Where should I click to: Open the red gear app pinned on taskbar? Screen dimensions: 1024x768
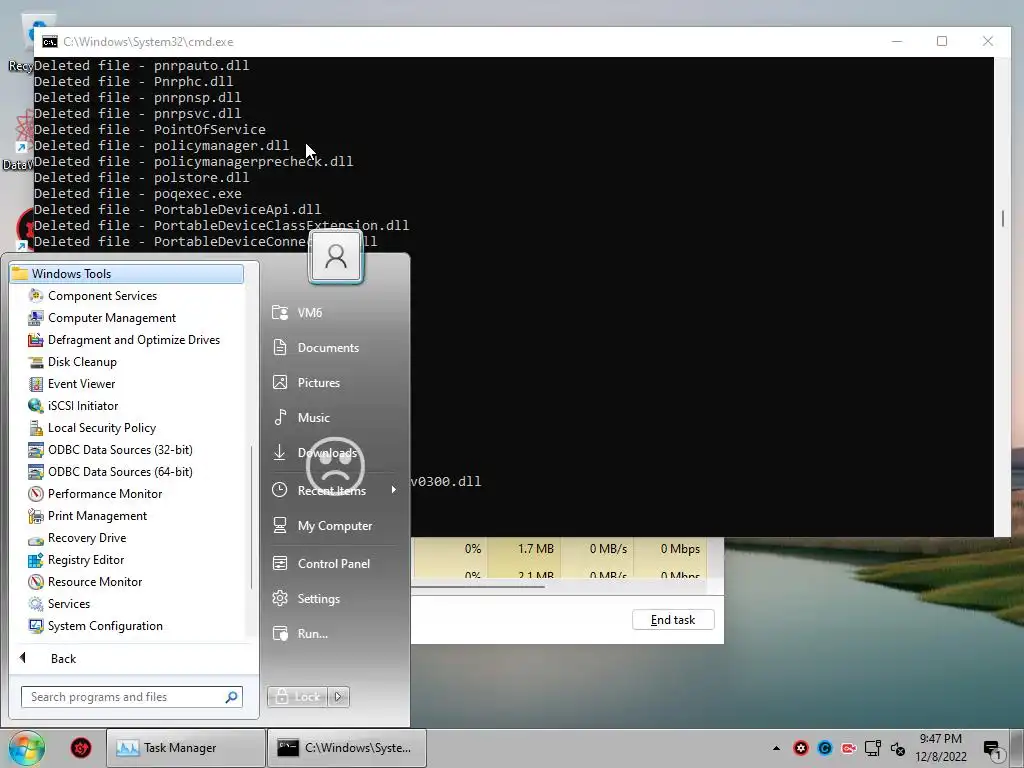pyautogui.click(x=81, y=748)
